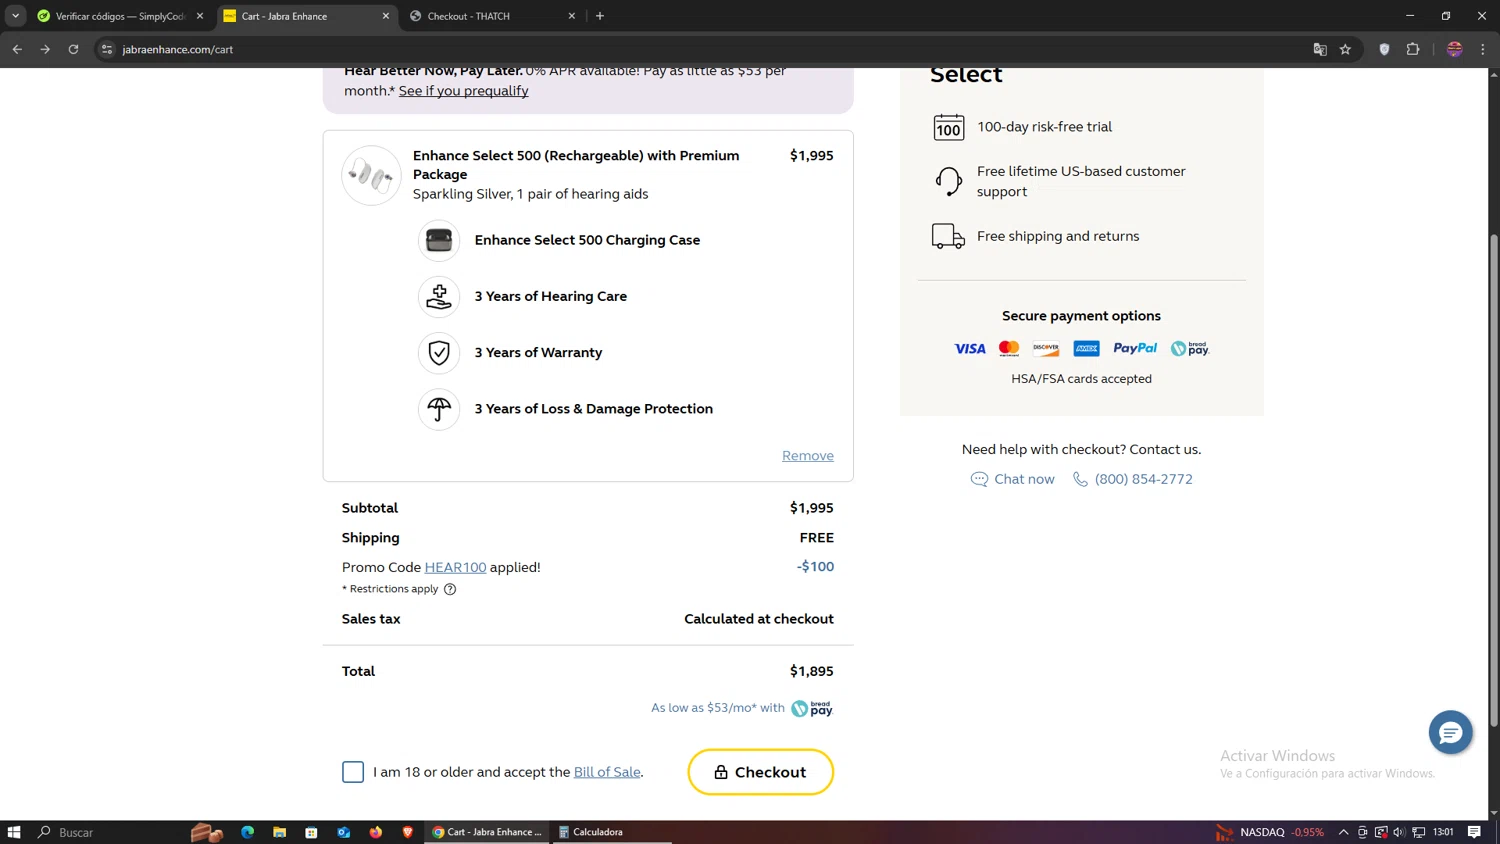Click the -$100 promo discount value

click(x=815, y=566)
